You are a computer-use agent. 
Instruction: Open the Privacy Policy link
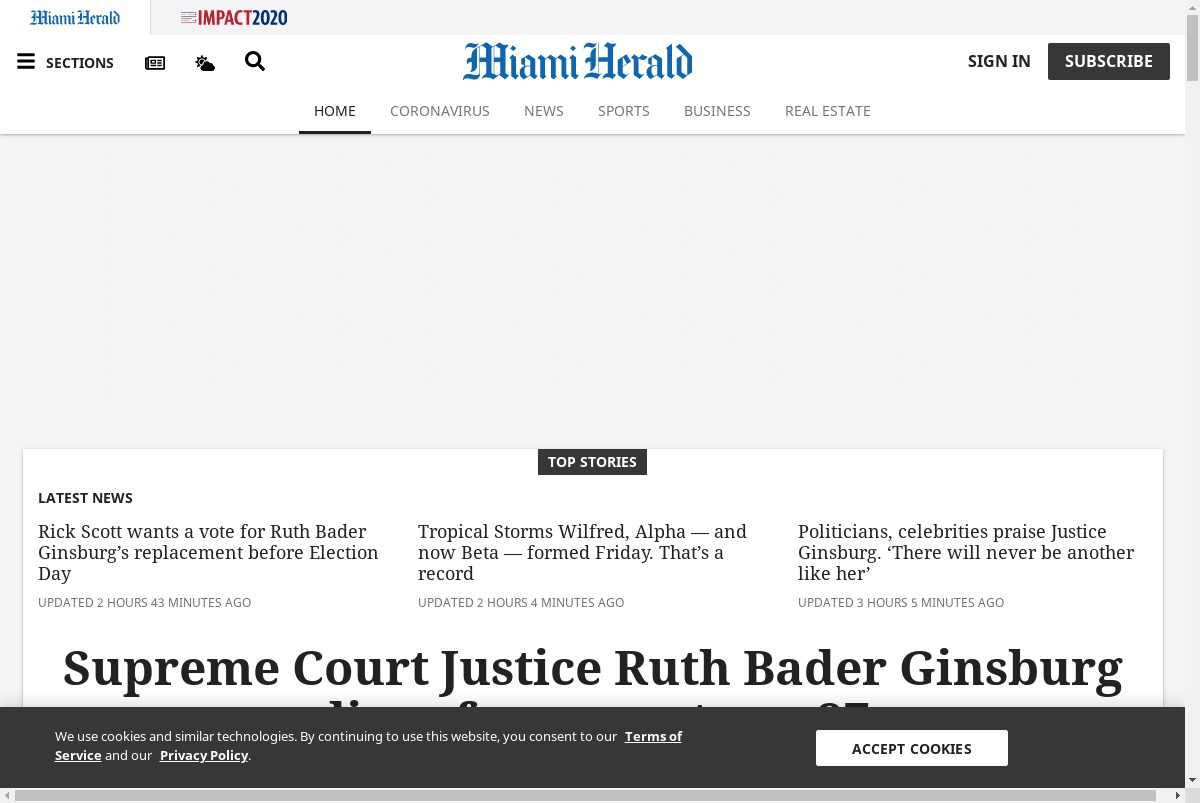pyautogui.click(x=204, y=755)
